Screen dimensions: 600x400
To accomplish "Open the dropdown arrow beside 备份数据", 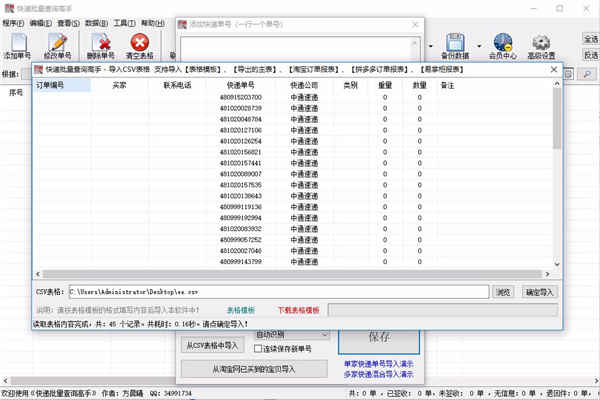I will pyautogui.click(x=479, y=46).
